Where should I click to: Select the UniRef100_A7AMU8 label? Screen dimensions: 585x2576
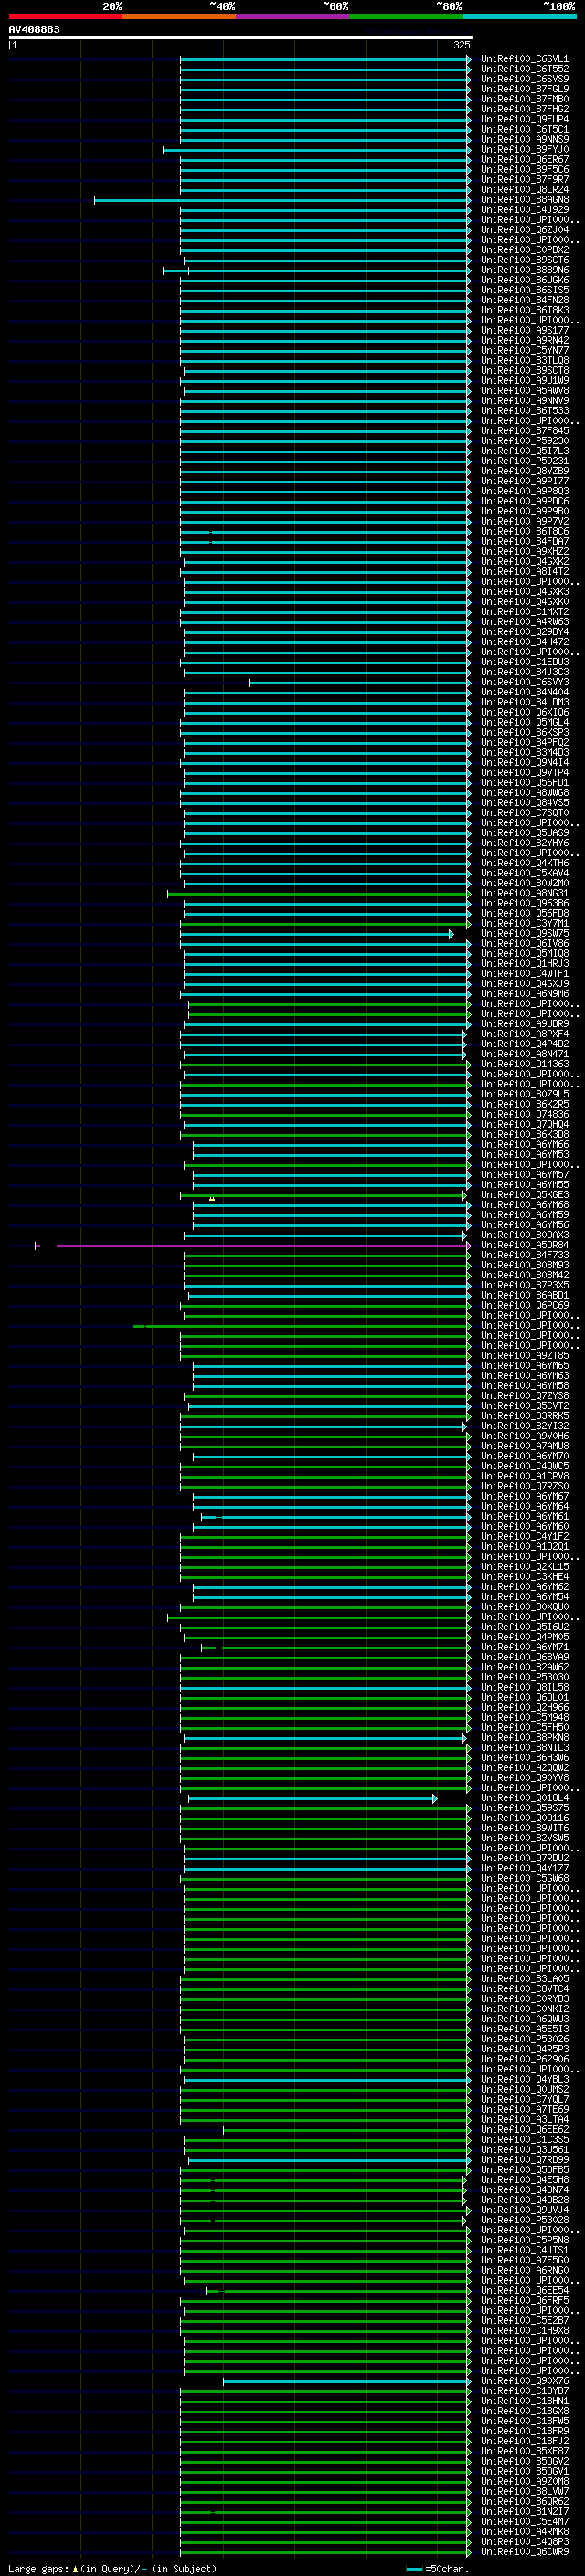pyautogui.click(x=524, y=1446)
